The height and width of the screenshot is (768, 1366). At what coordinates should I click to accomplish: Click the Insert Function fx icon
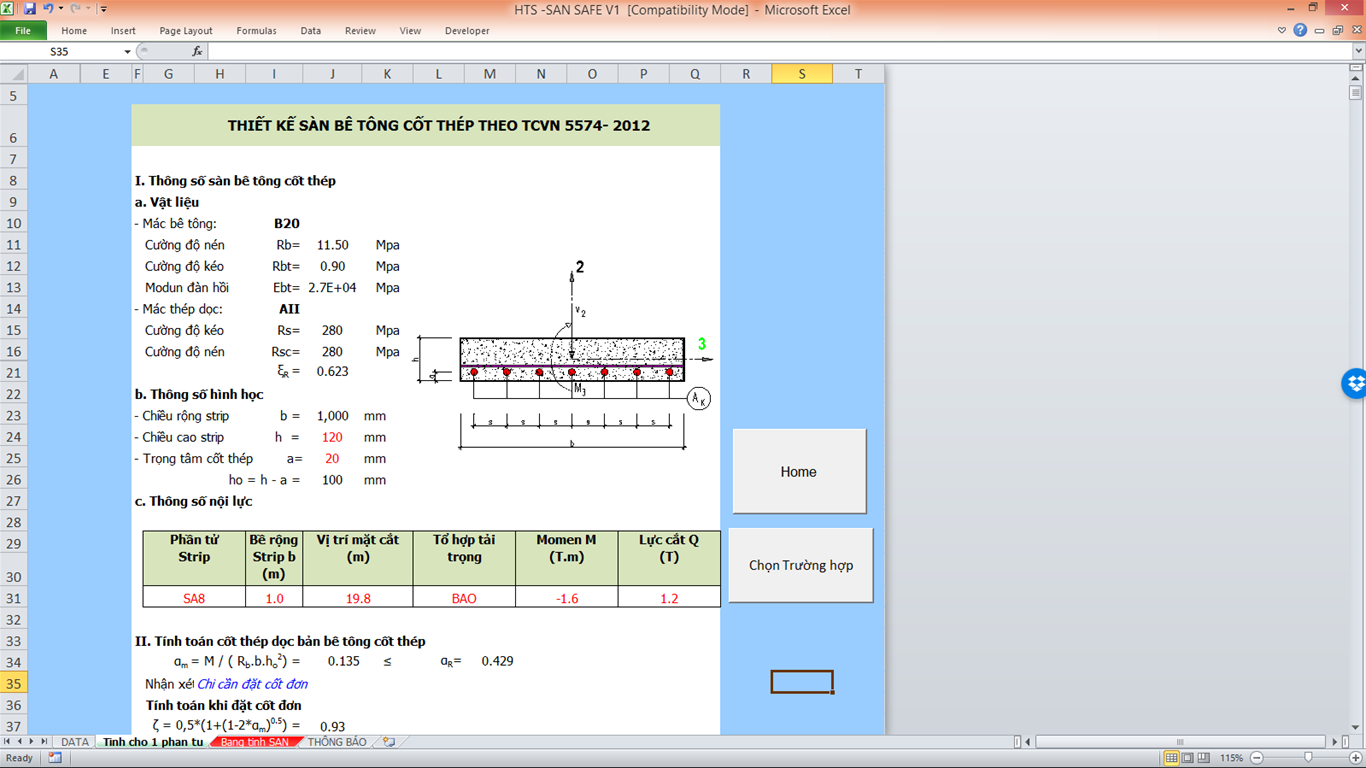197,51
